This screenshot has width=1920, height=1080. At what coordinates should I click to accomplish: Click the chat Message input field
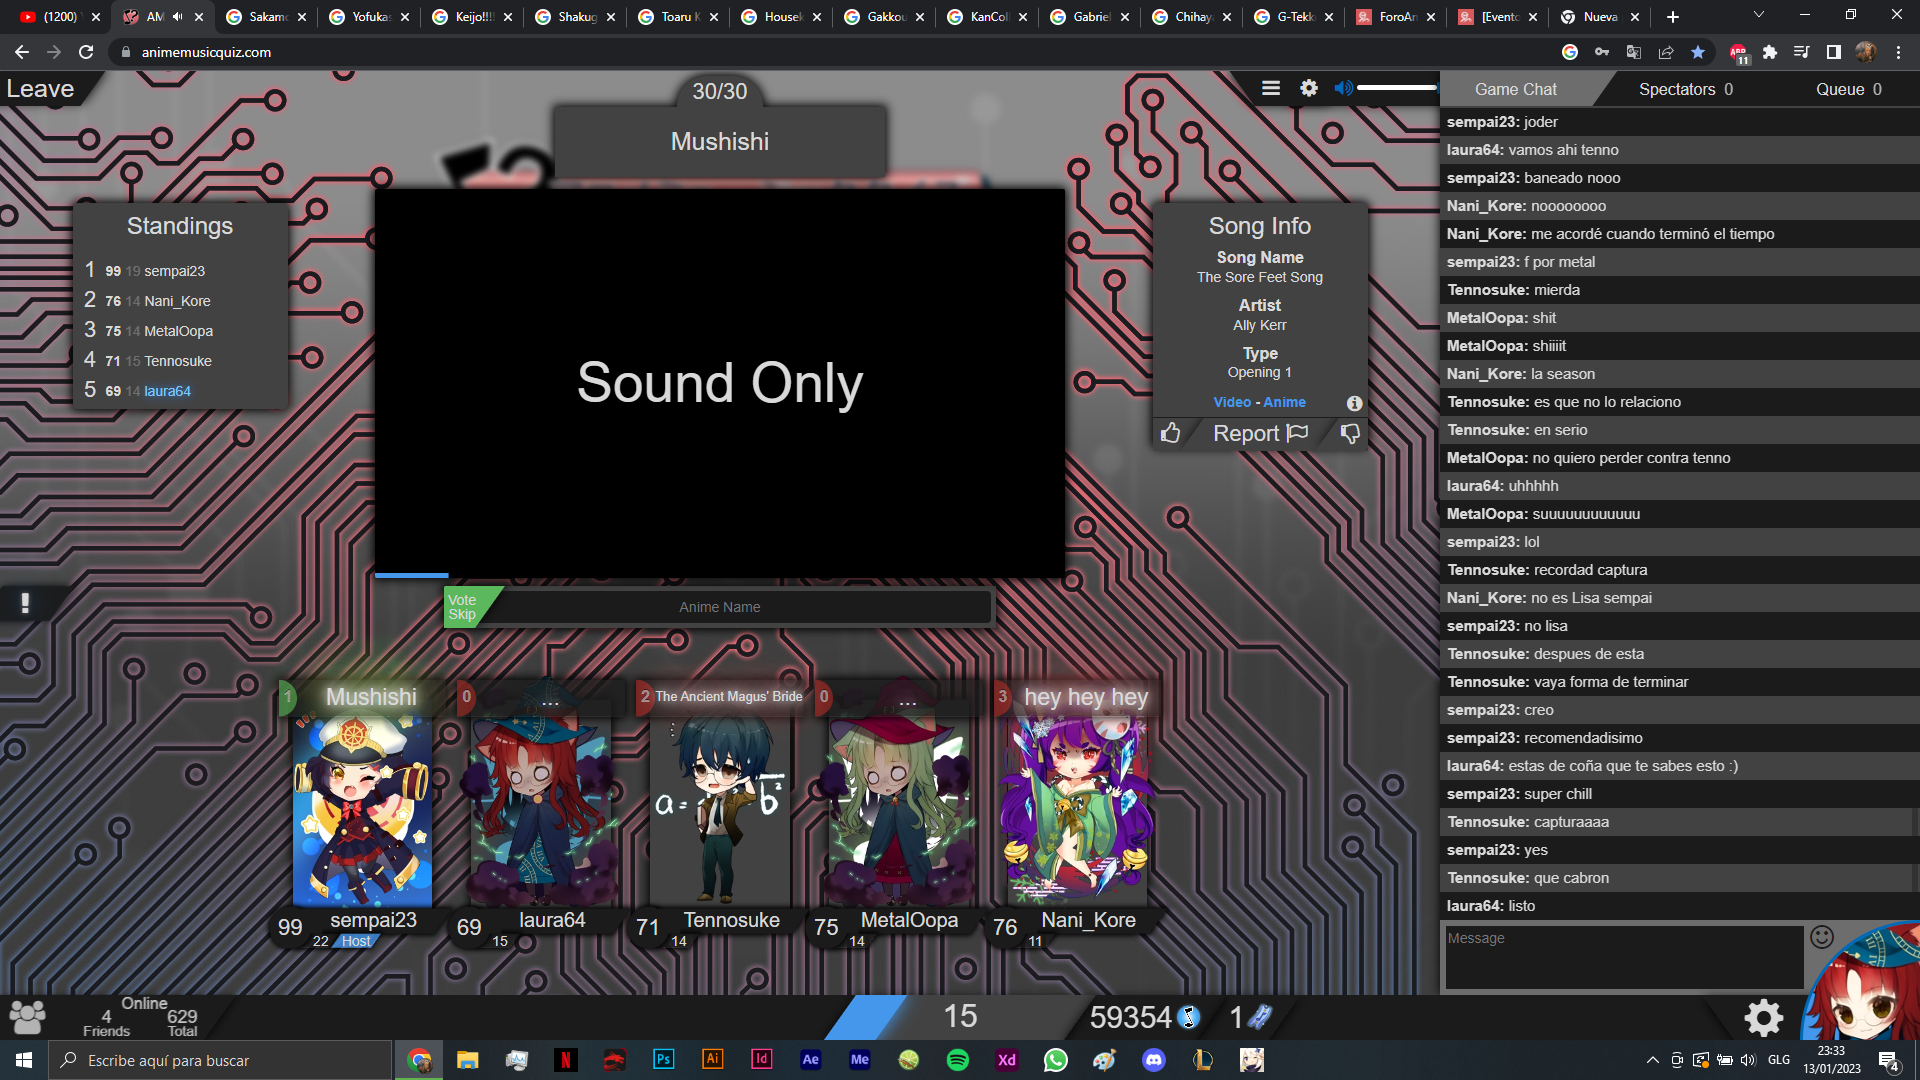pyautogui.click(x=1623, y=957)
